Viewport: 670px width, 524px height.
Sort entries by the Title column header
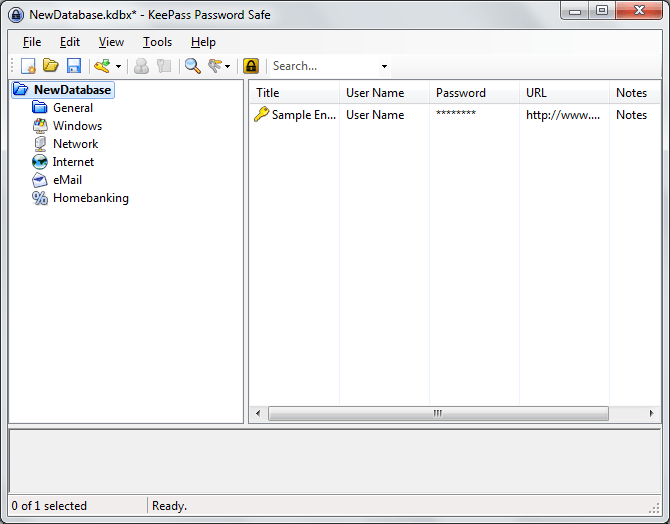(x=294, y=93)
